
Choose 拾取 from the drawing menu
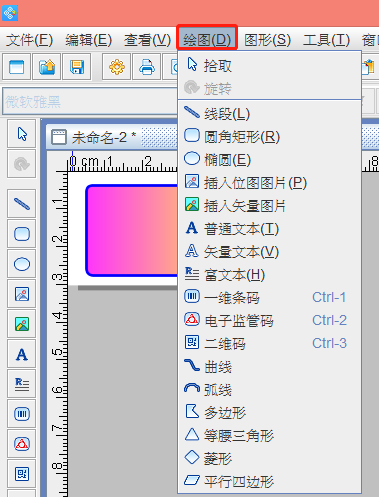[x=270, y=65]
